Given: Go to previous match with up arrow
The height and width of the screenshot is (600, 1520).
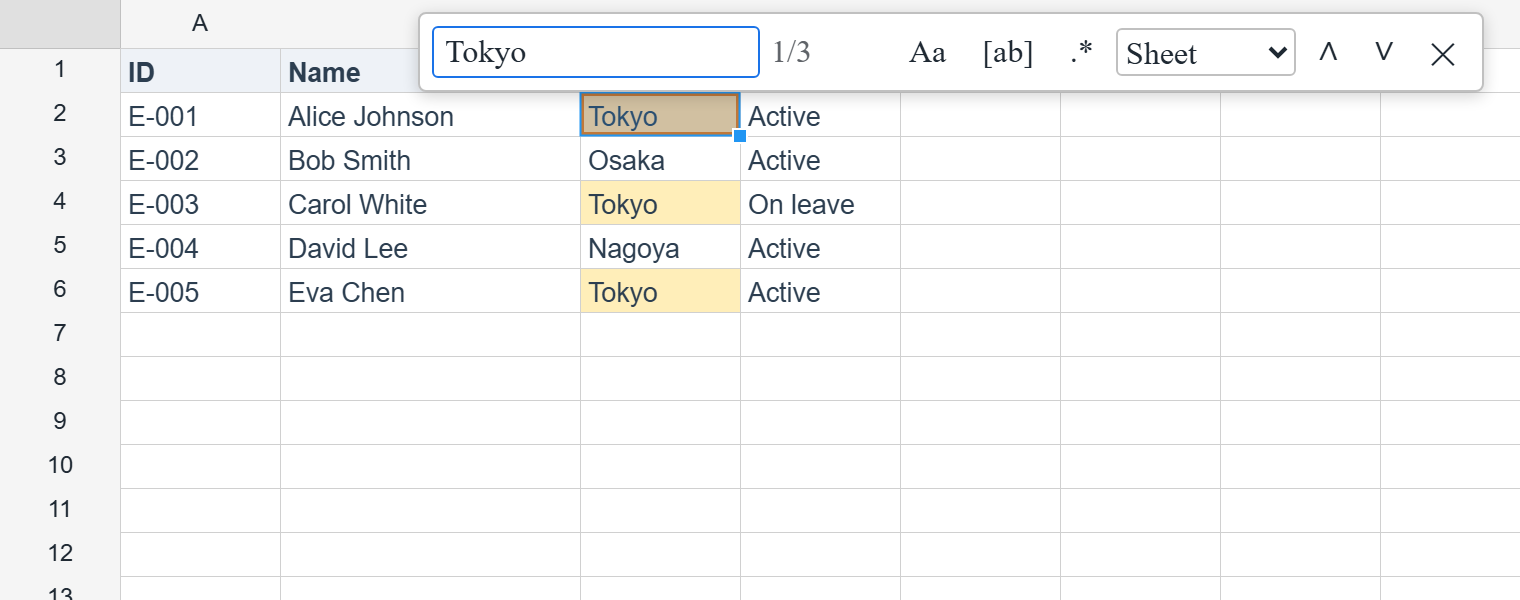Looking at the screenshot, I should point(1328,52).
